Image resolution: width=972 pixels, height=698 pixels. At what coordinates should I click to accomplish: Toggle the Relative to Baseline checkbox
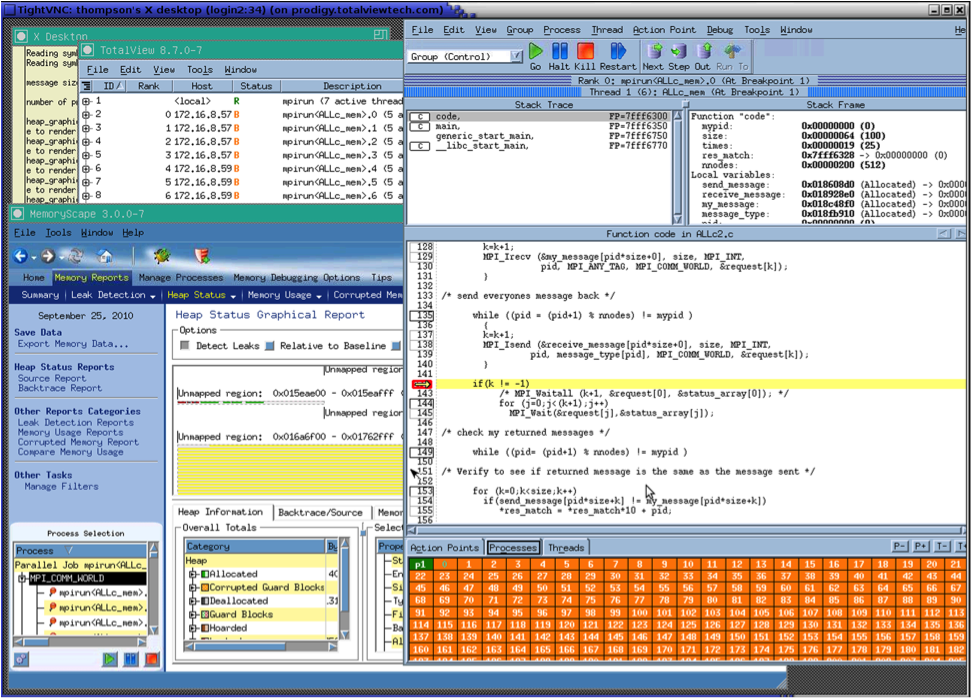[269, 346]
